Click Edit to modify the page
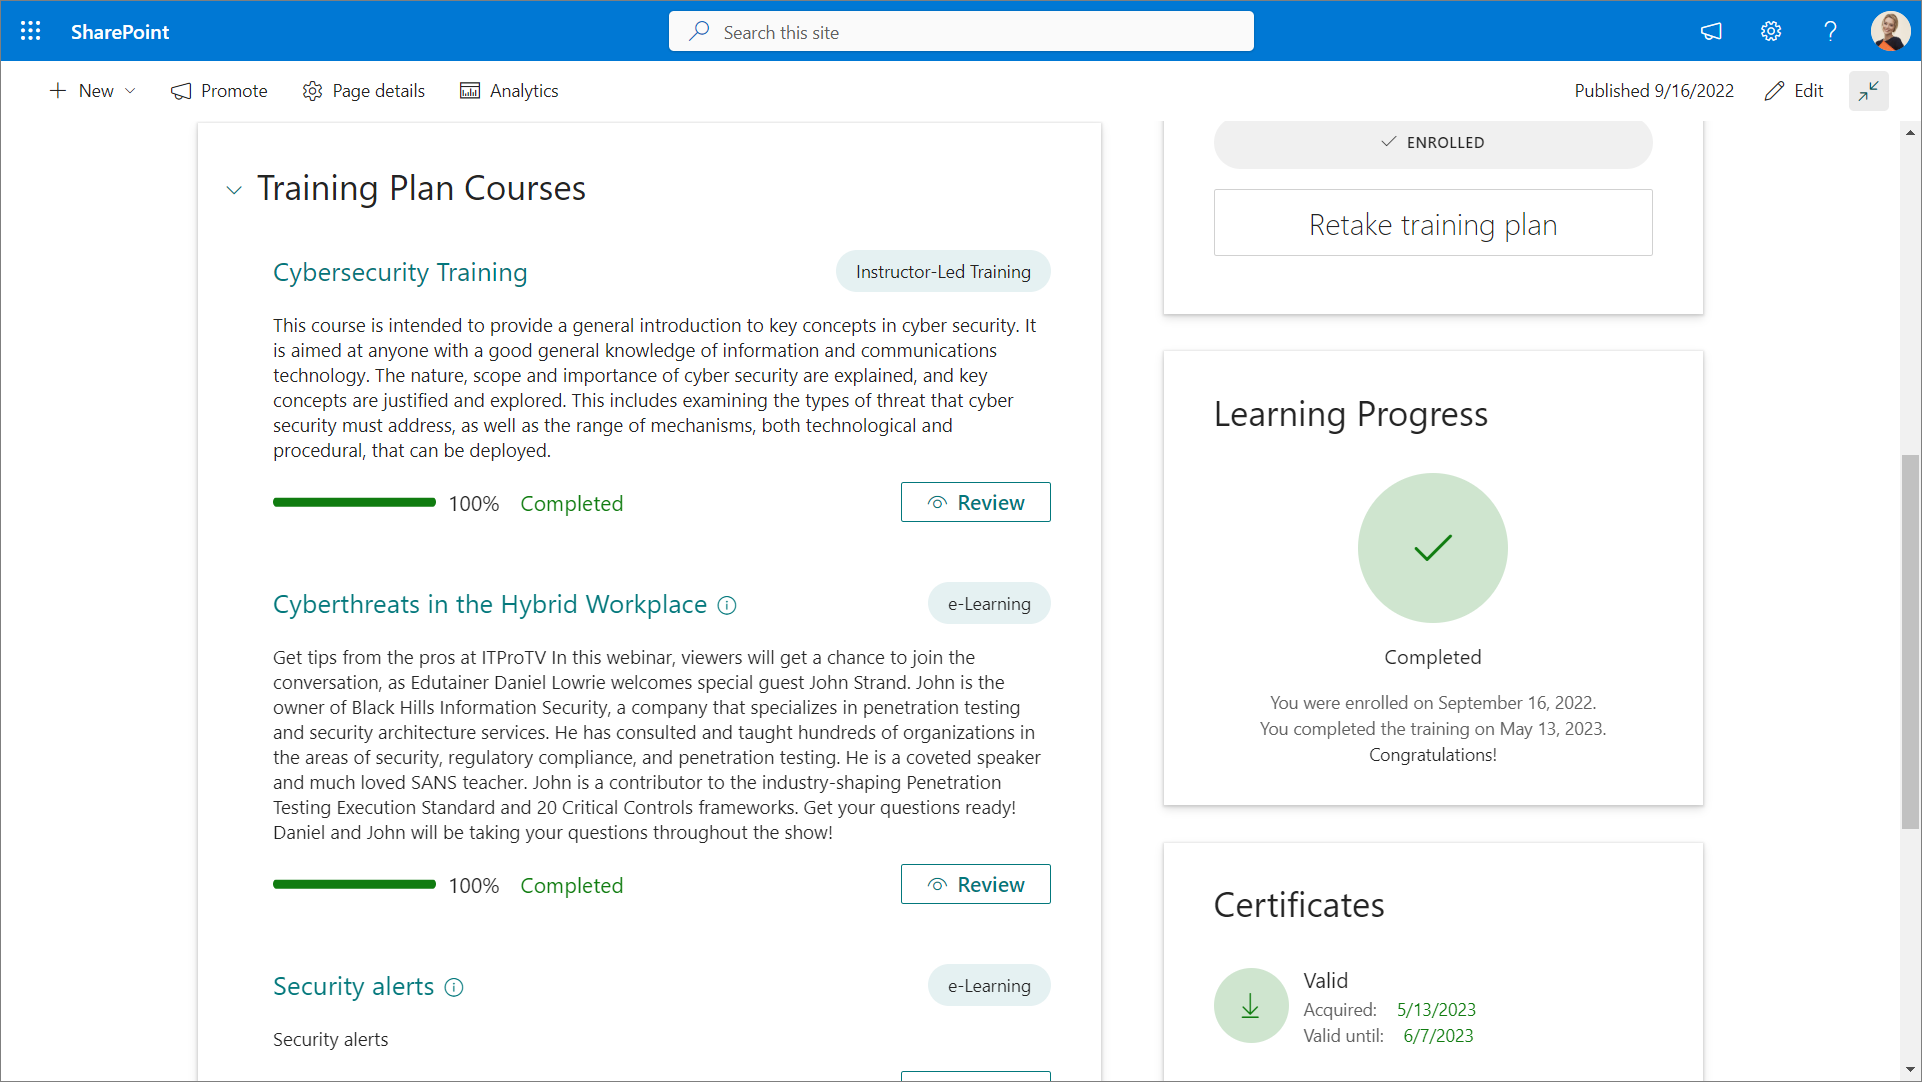 (x=1794, y=91)
